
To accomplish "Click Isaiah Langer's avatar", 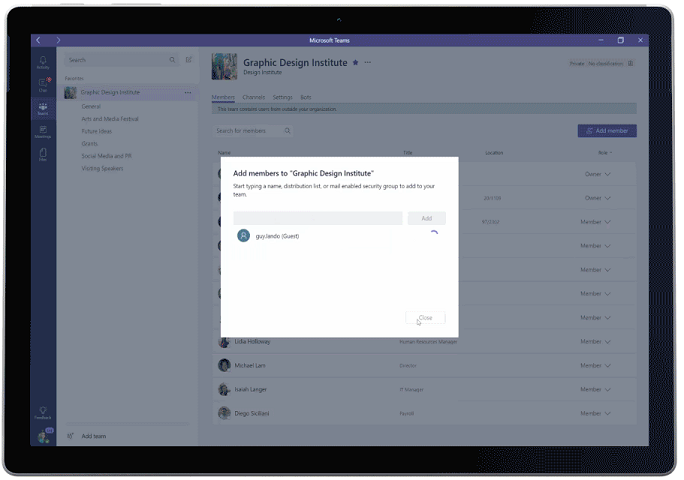I will pyautogui.click(x=224, y=389).
